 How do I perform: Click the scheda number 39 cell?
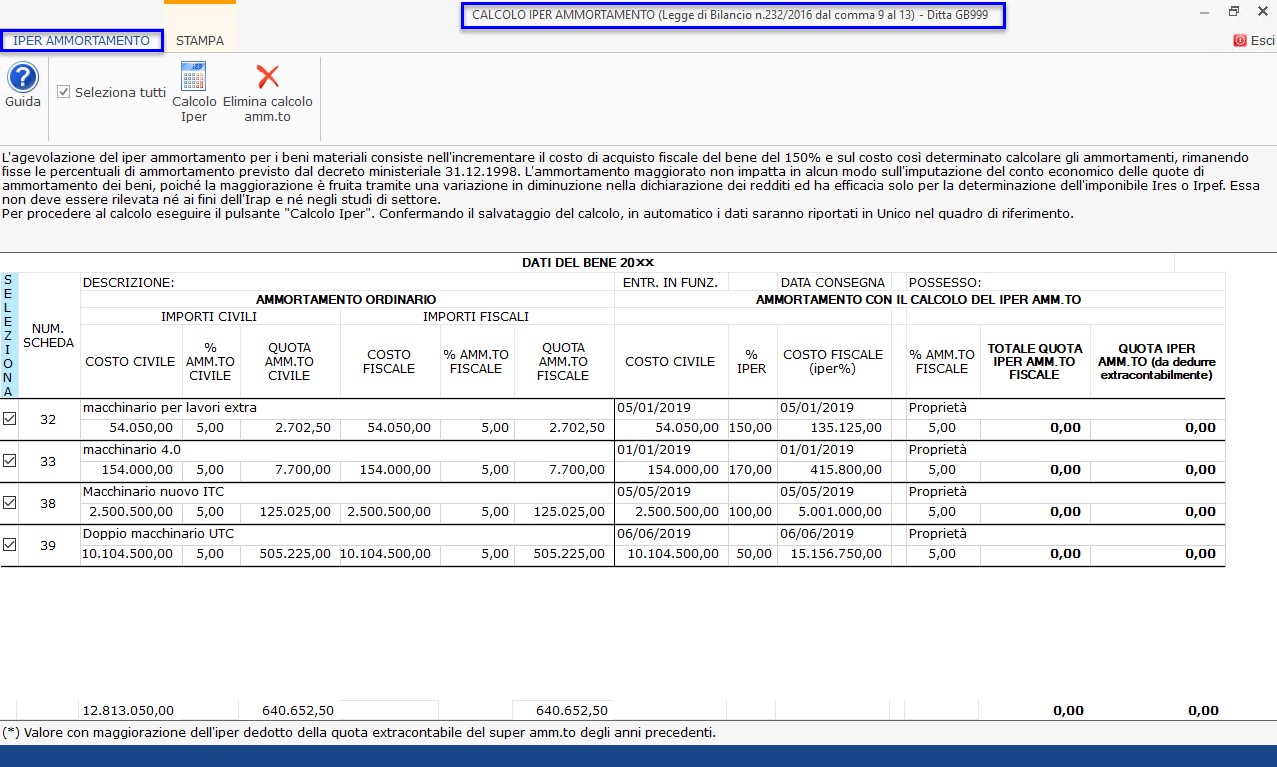click(48, 545)
